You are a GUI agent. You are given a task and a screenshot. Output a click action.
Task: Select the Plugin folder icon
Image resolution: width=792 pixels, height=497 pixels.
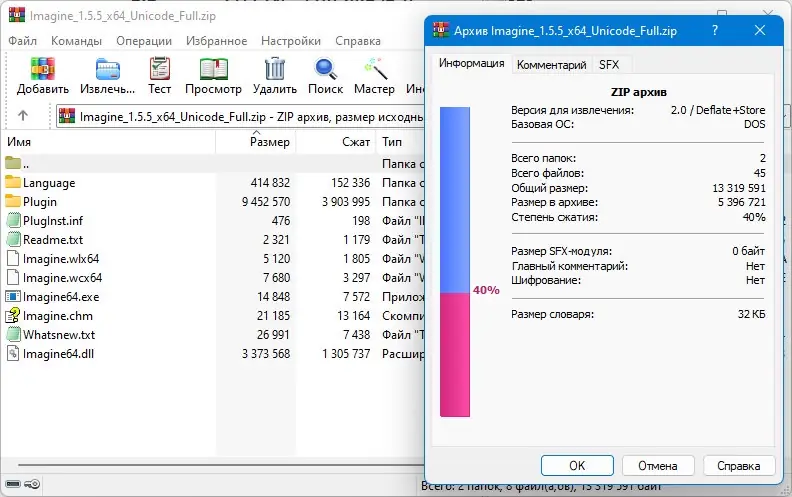[13, 201]
